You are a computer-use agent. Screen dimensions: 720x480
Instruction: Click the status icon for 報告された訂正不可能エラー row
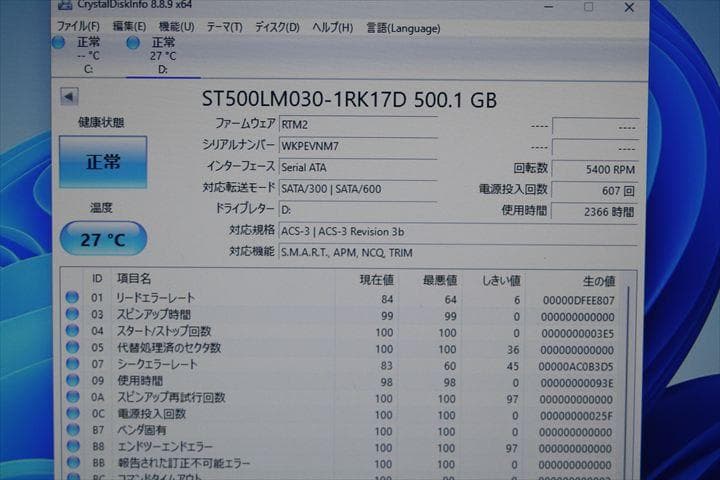click(73, 463)
